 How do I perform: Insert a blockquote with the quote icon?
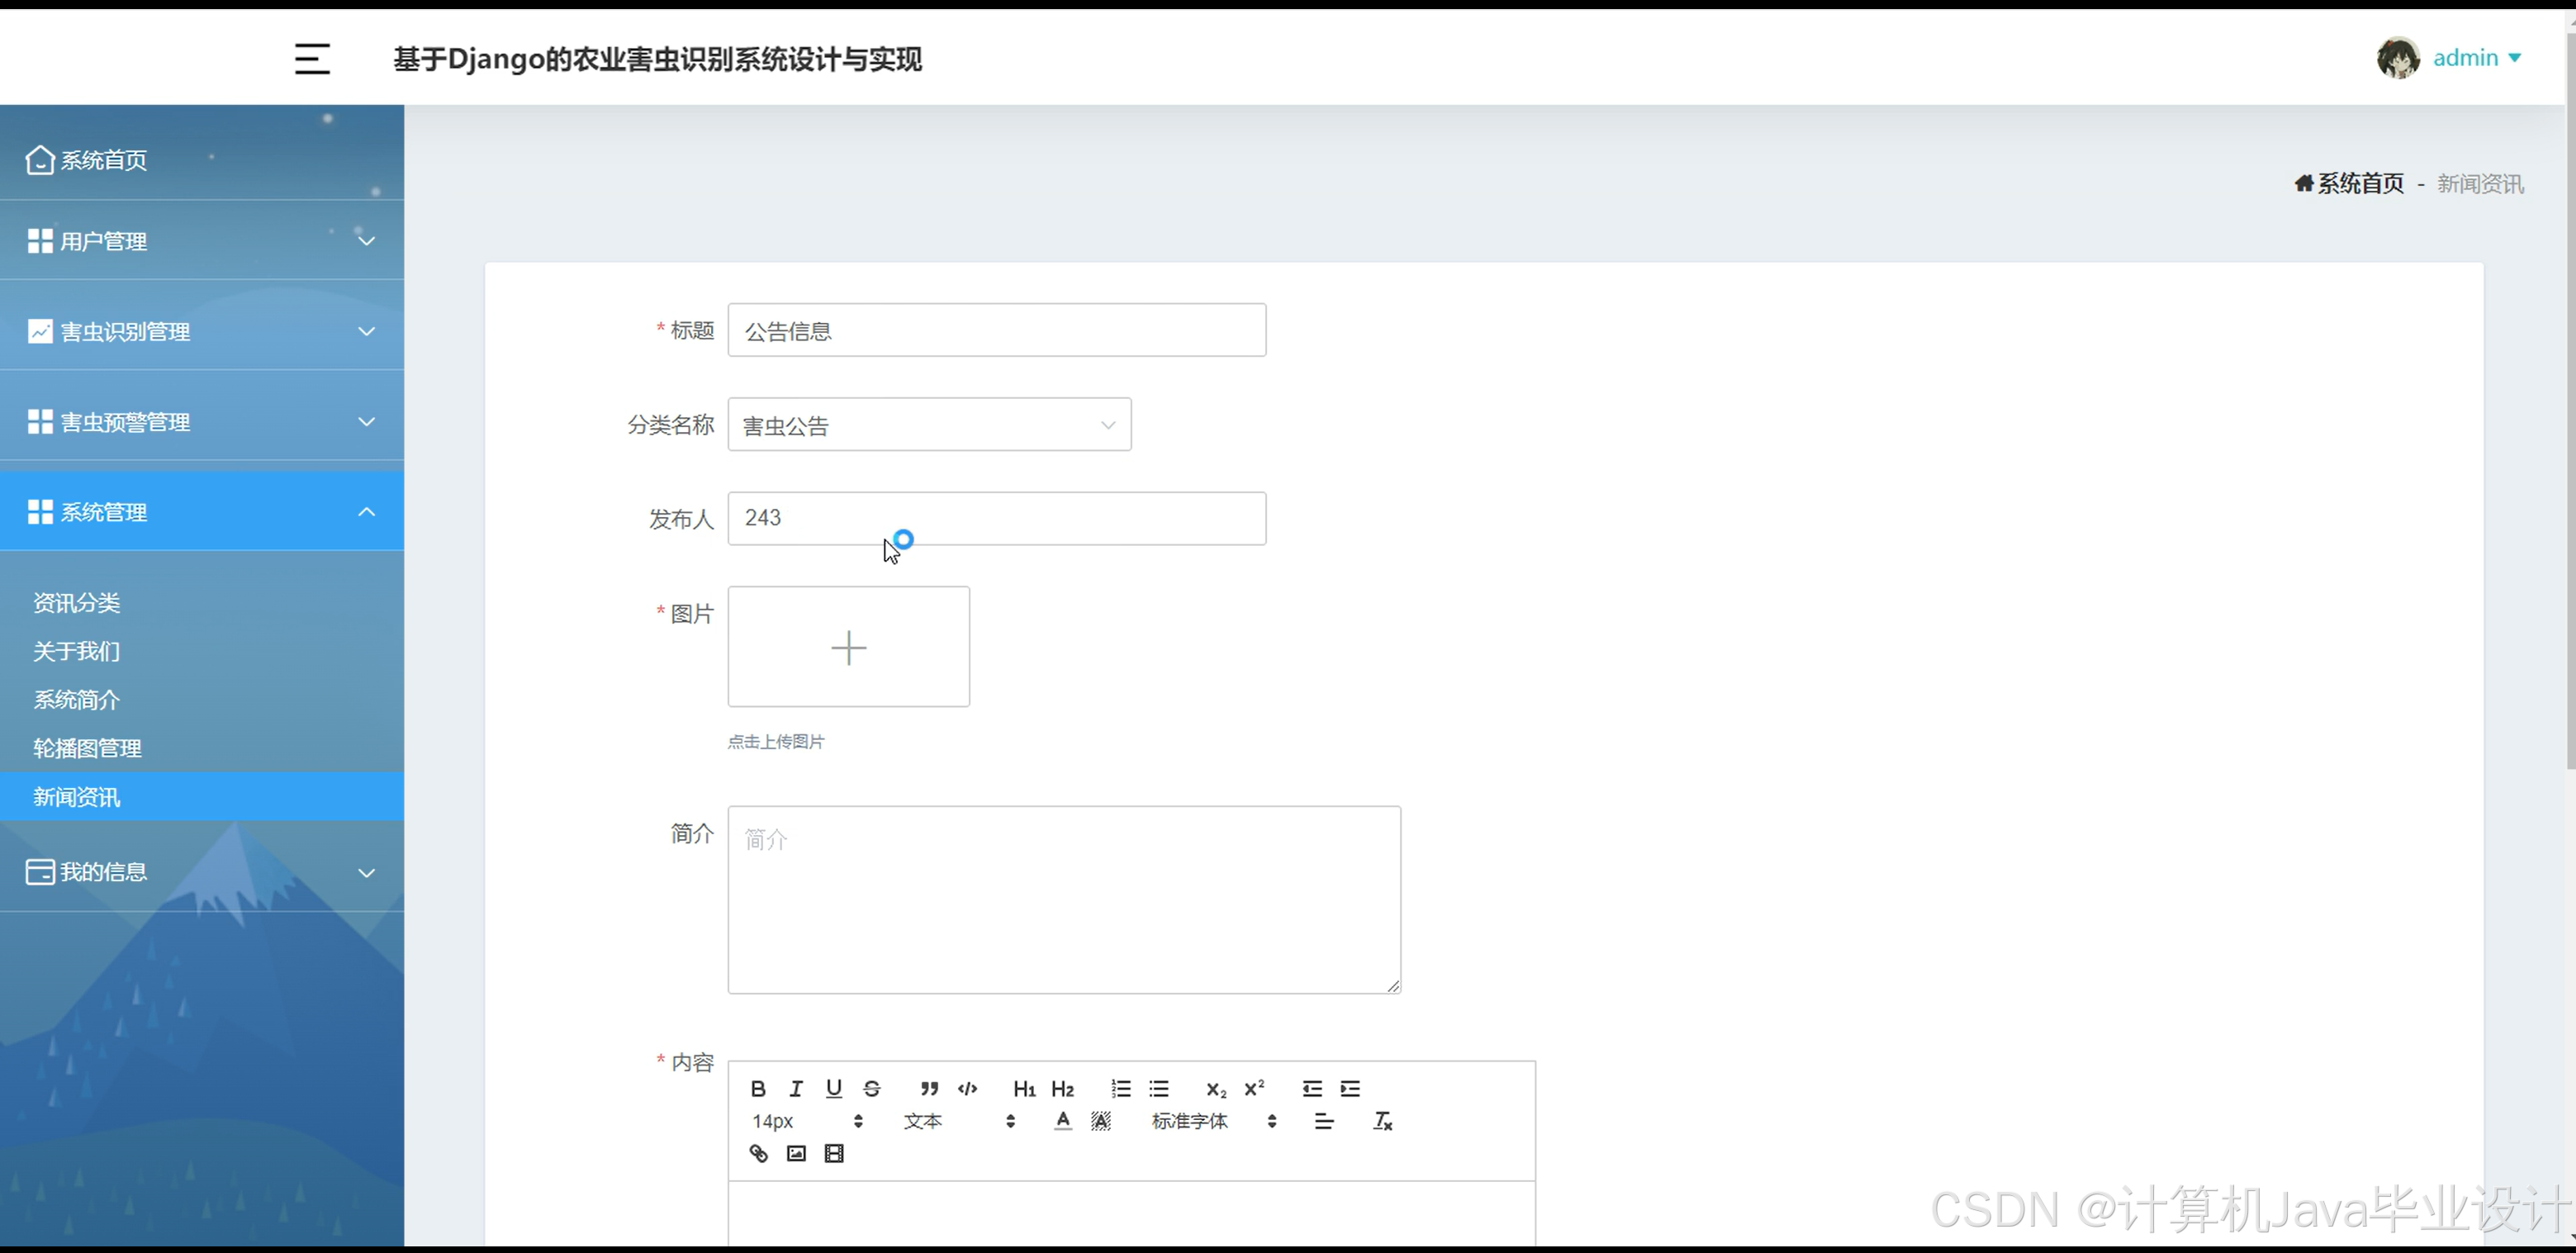(x=929, y=1088)
